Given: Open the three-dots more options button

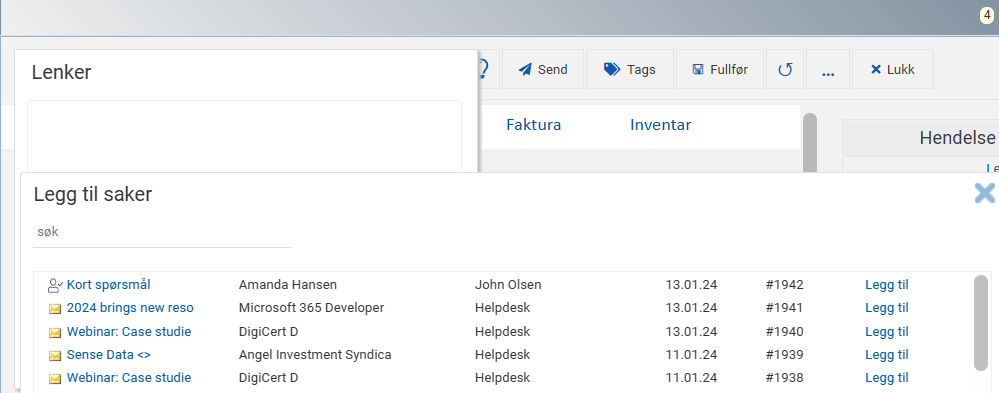Looking at the screenshot, I should [828, 69].
